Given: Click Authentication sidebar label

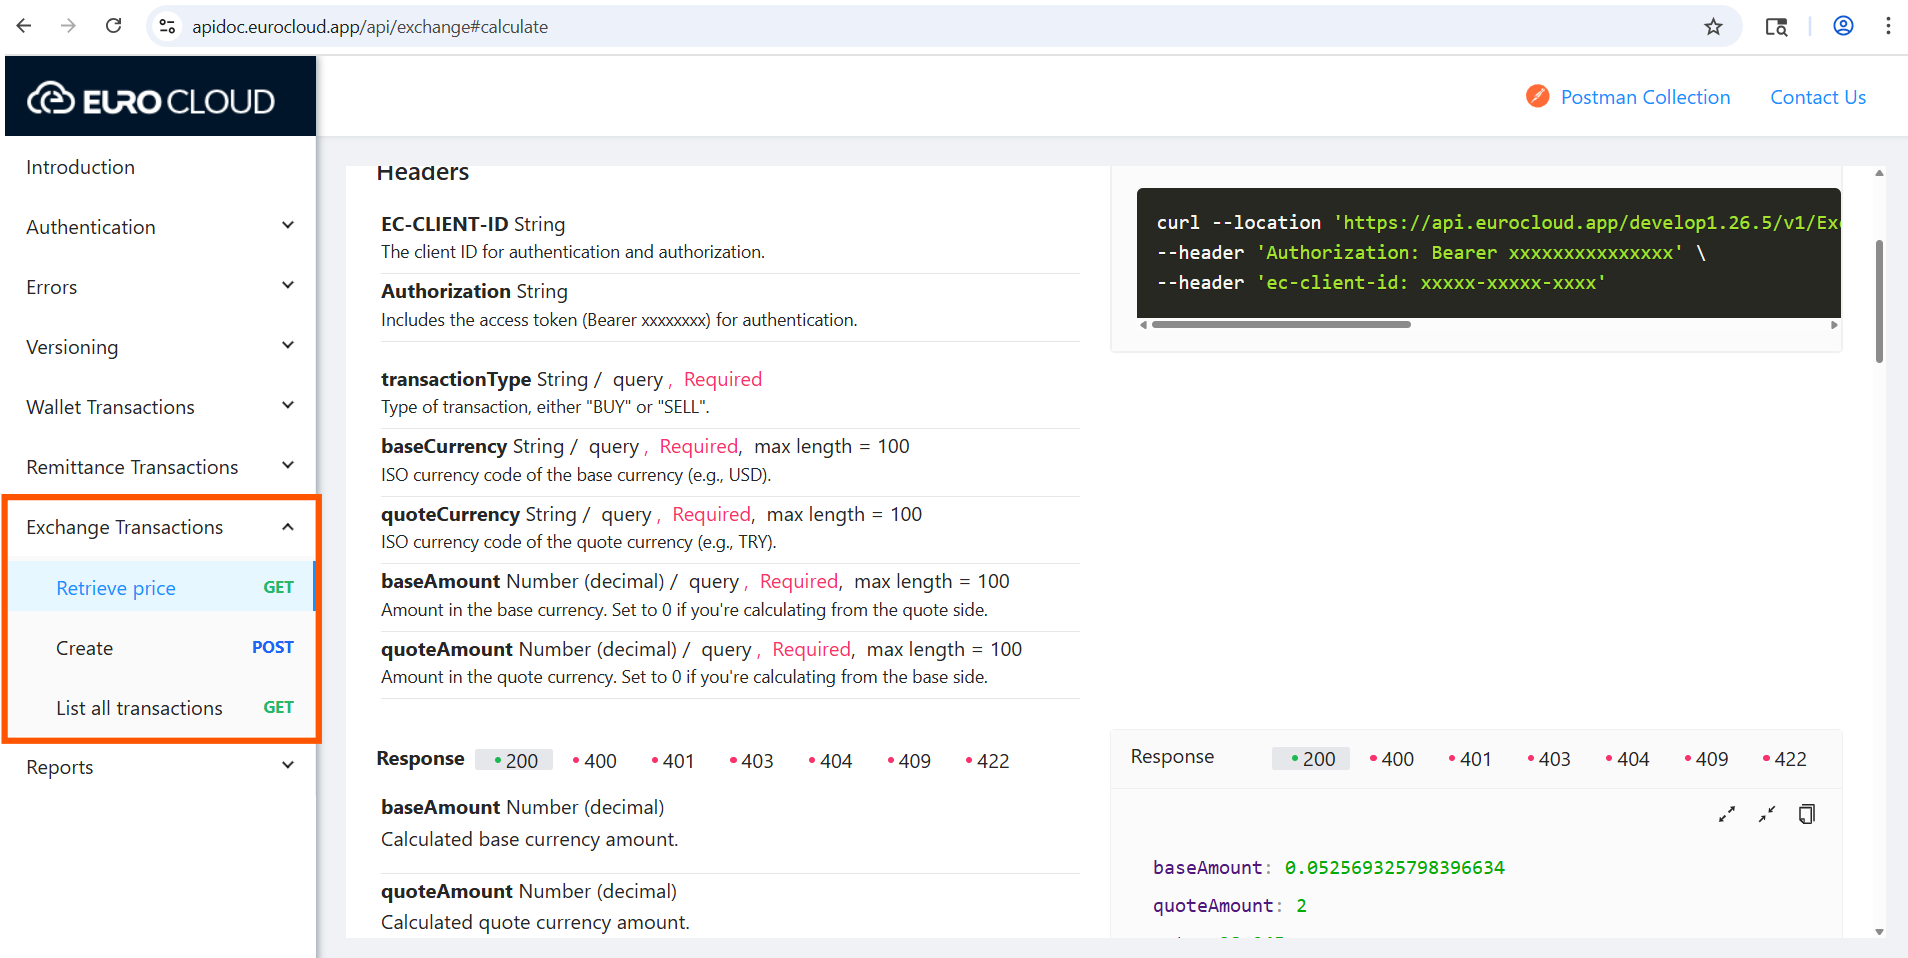Looking at the screenshot, I should 91,227.
